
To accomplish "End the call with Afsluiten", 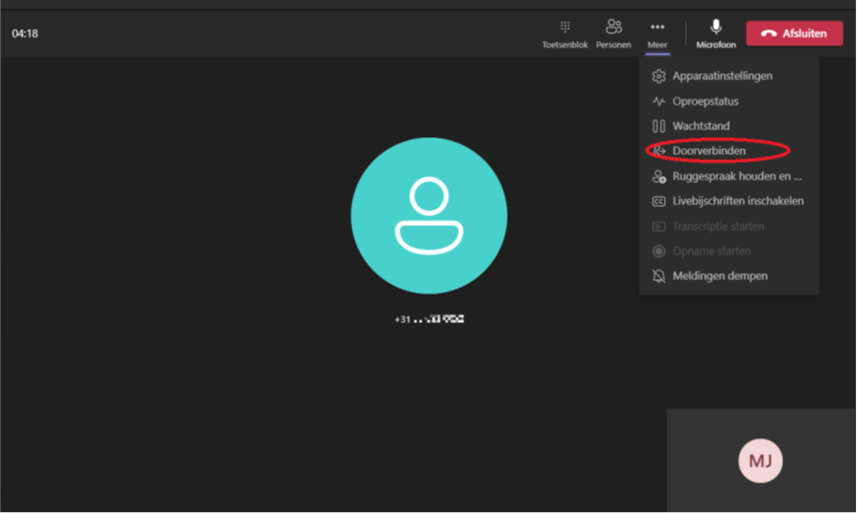I will pyautogui.click(x=794, y=33).
